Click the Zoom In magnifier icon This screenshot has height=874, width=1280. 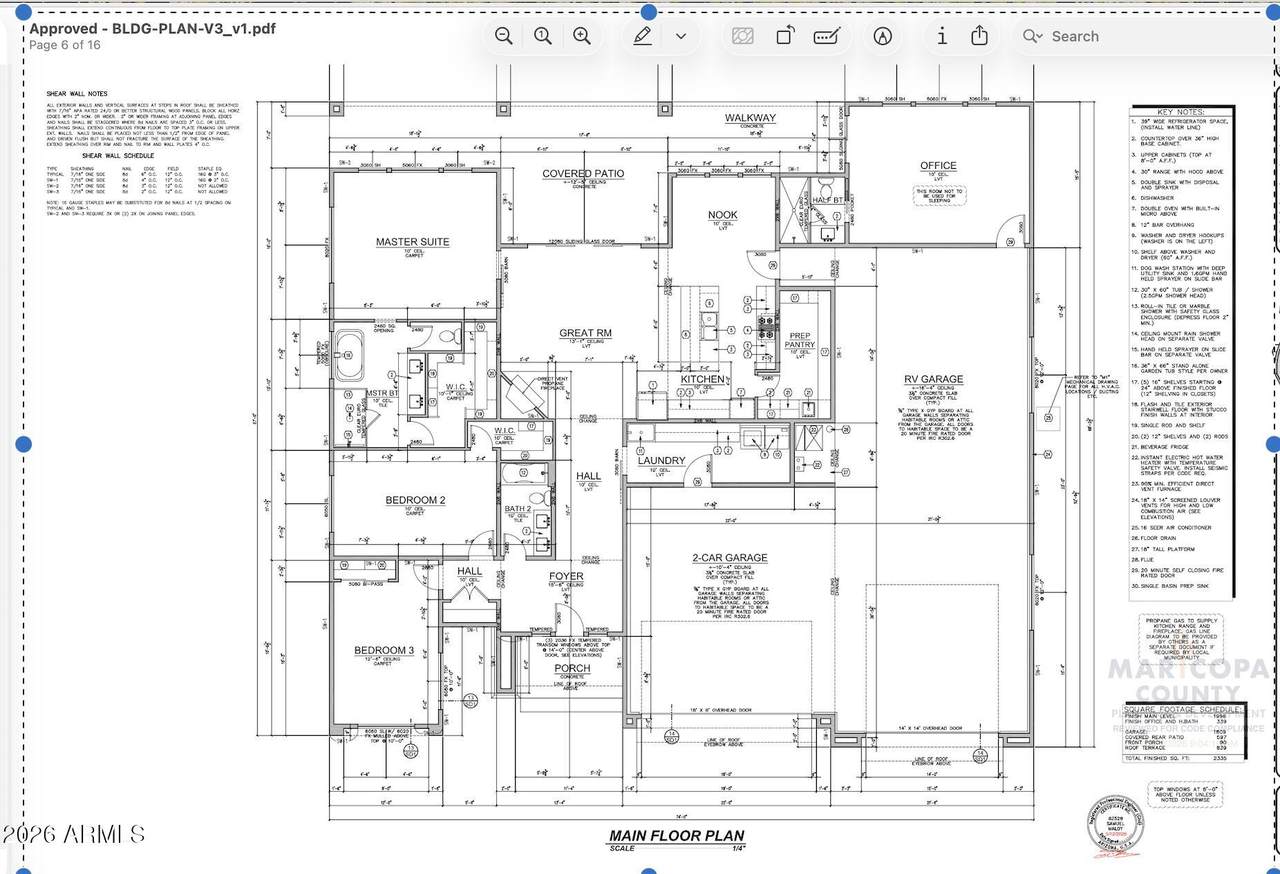tap(582, 36)
